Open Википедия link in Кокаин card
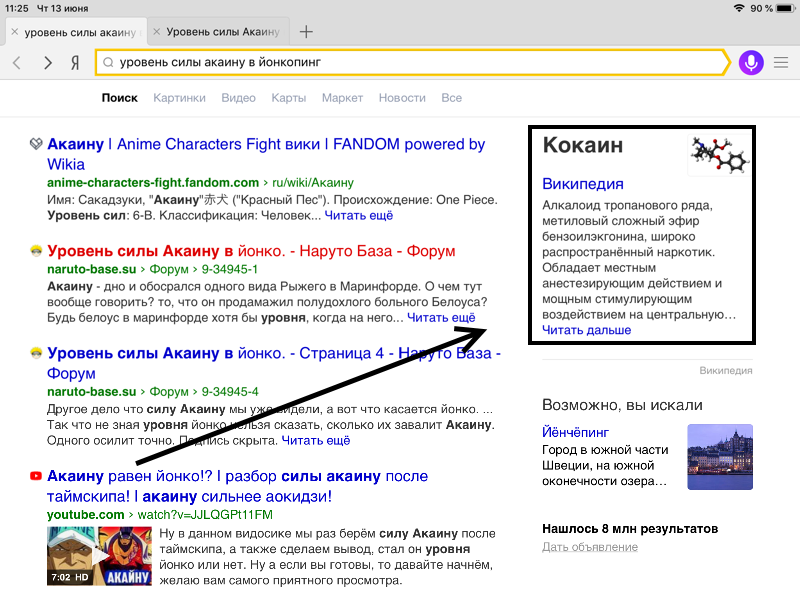 click(x=583, y=184)
